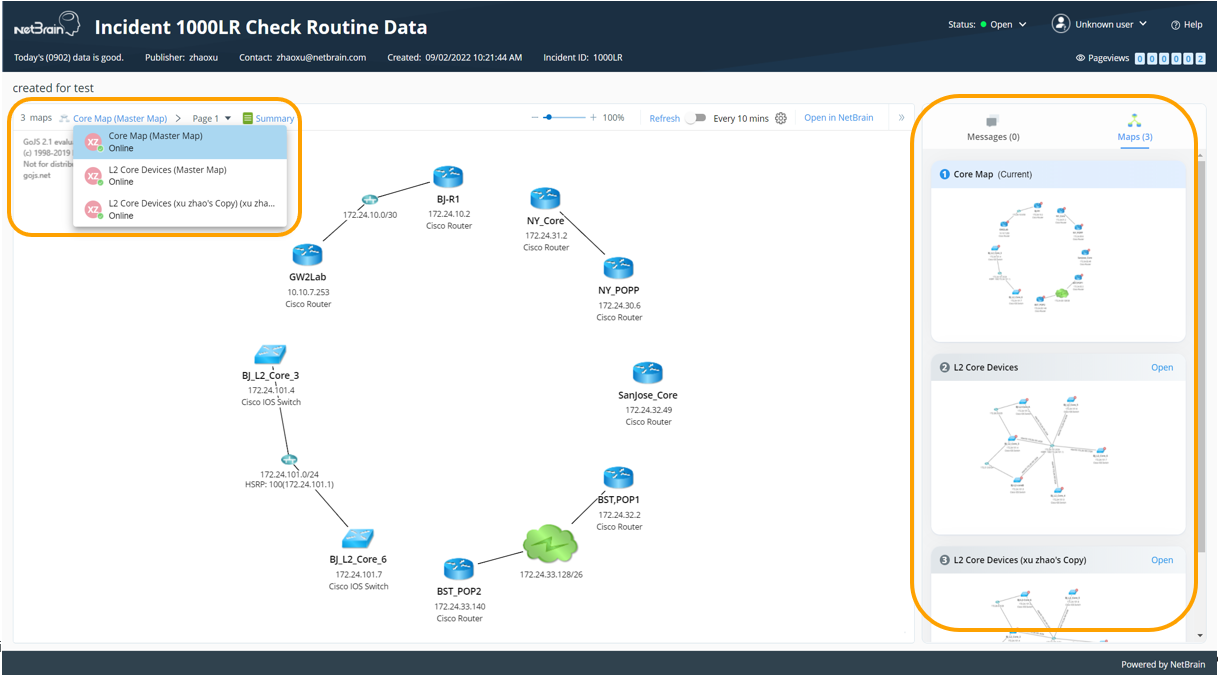
Task: Click the zoom out minus icon
Action: click(x=535, y=118)
